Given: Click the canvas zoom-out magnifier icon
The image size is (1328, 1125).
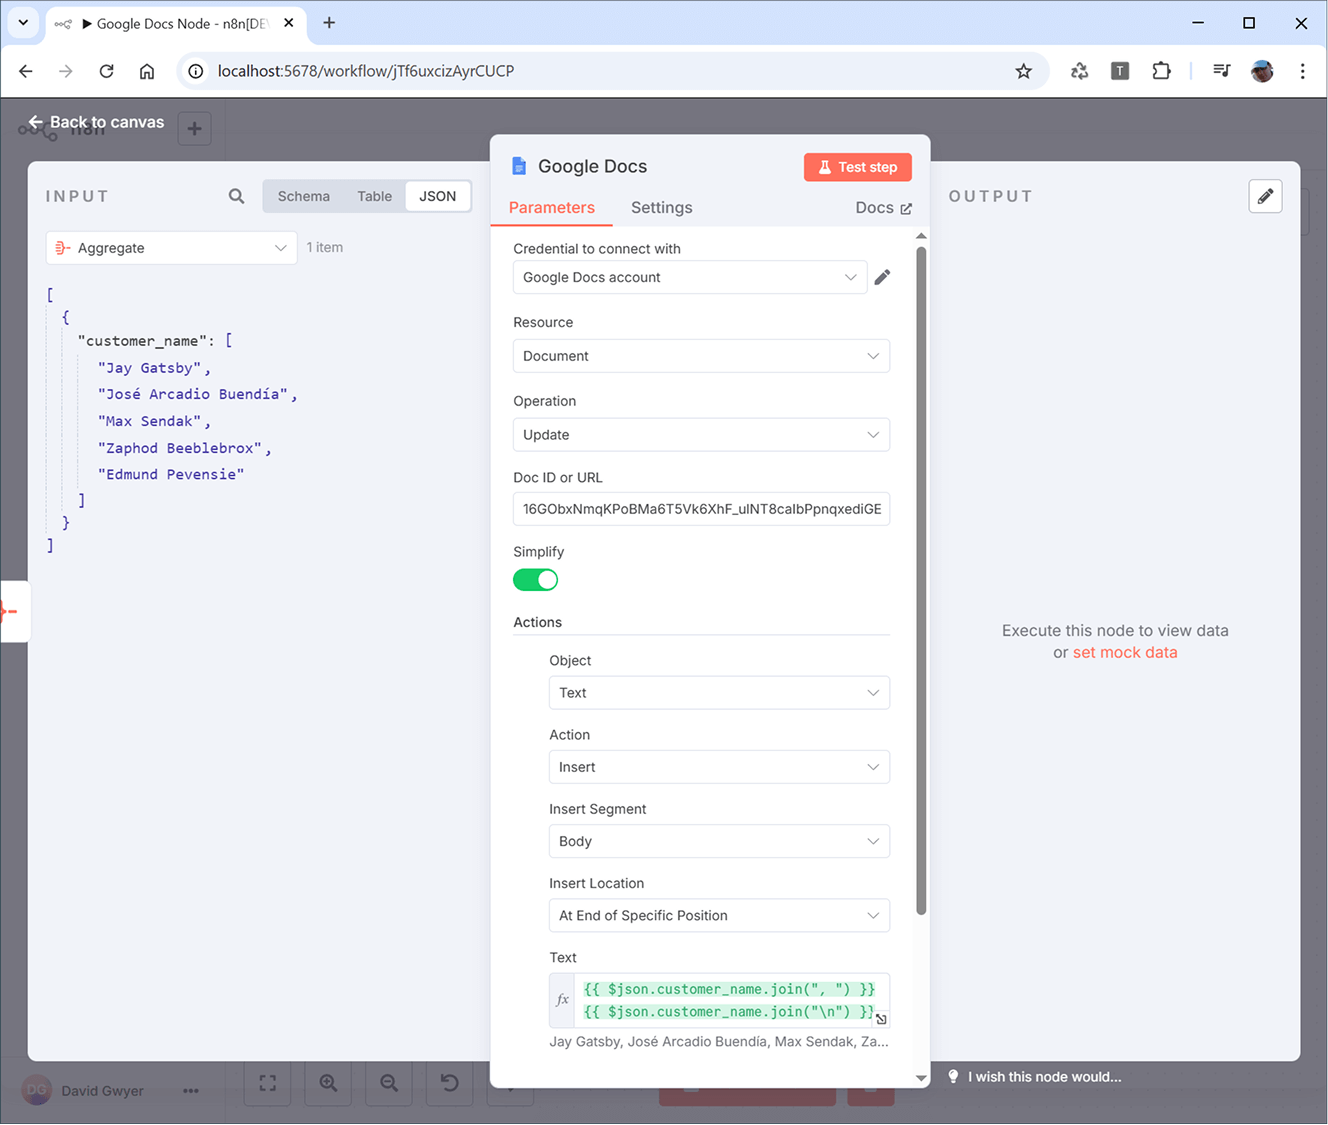Looking at the screenshot, I should pos(389,1083).
